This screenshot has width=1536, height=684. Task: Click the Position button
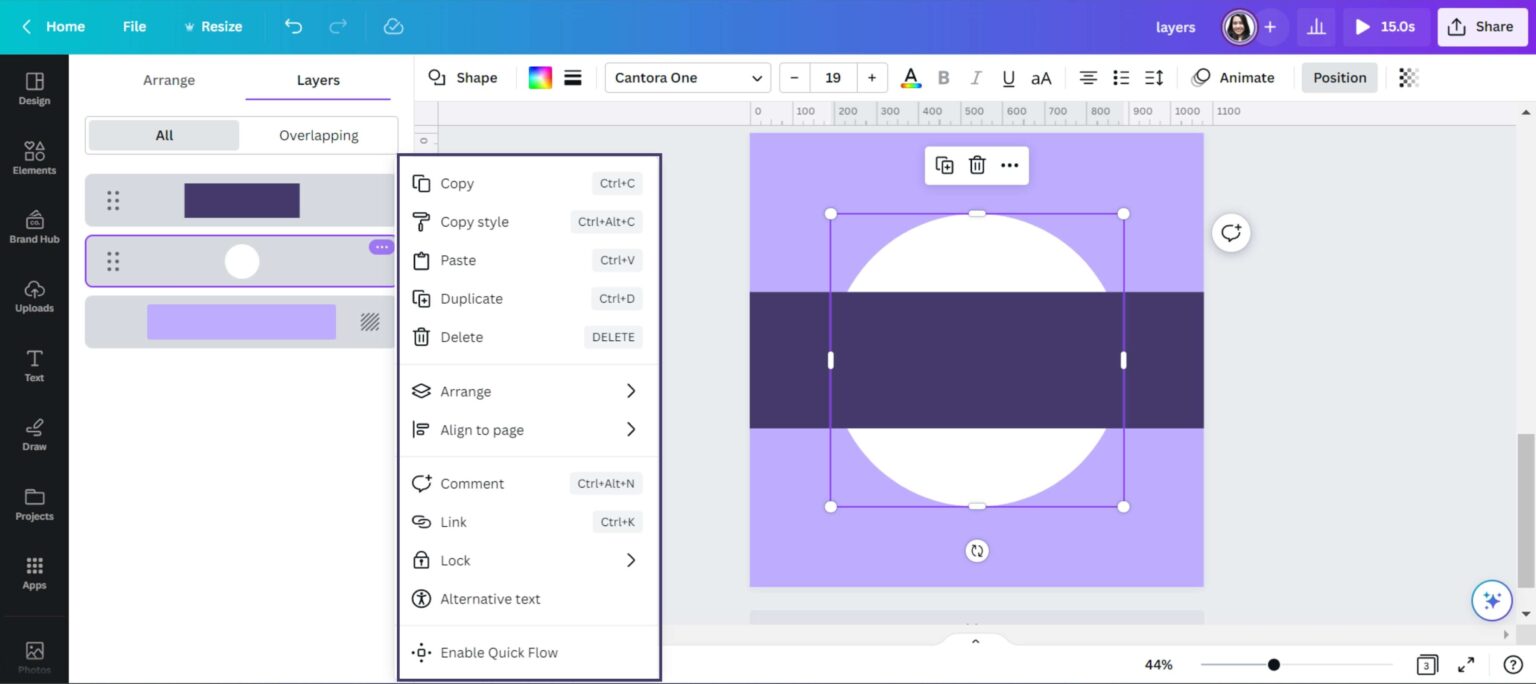point(1339,77)
